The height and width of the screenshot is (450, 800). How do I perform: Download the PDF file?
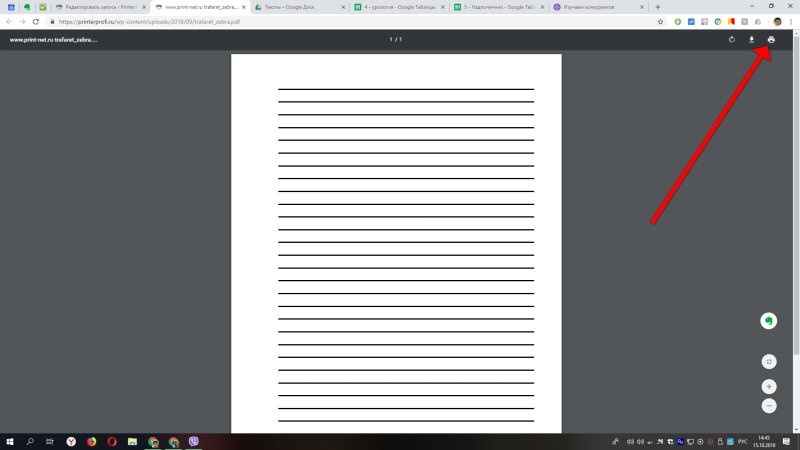pyautogui.click(x=751, y=40)
